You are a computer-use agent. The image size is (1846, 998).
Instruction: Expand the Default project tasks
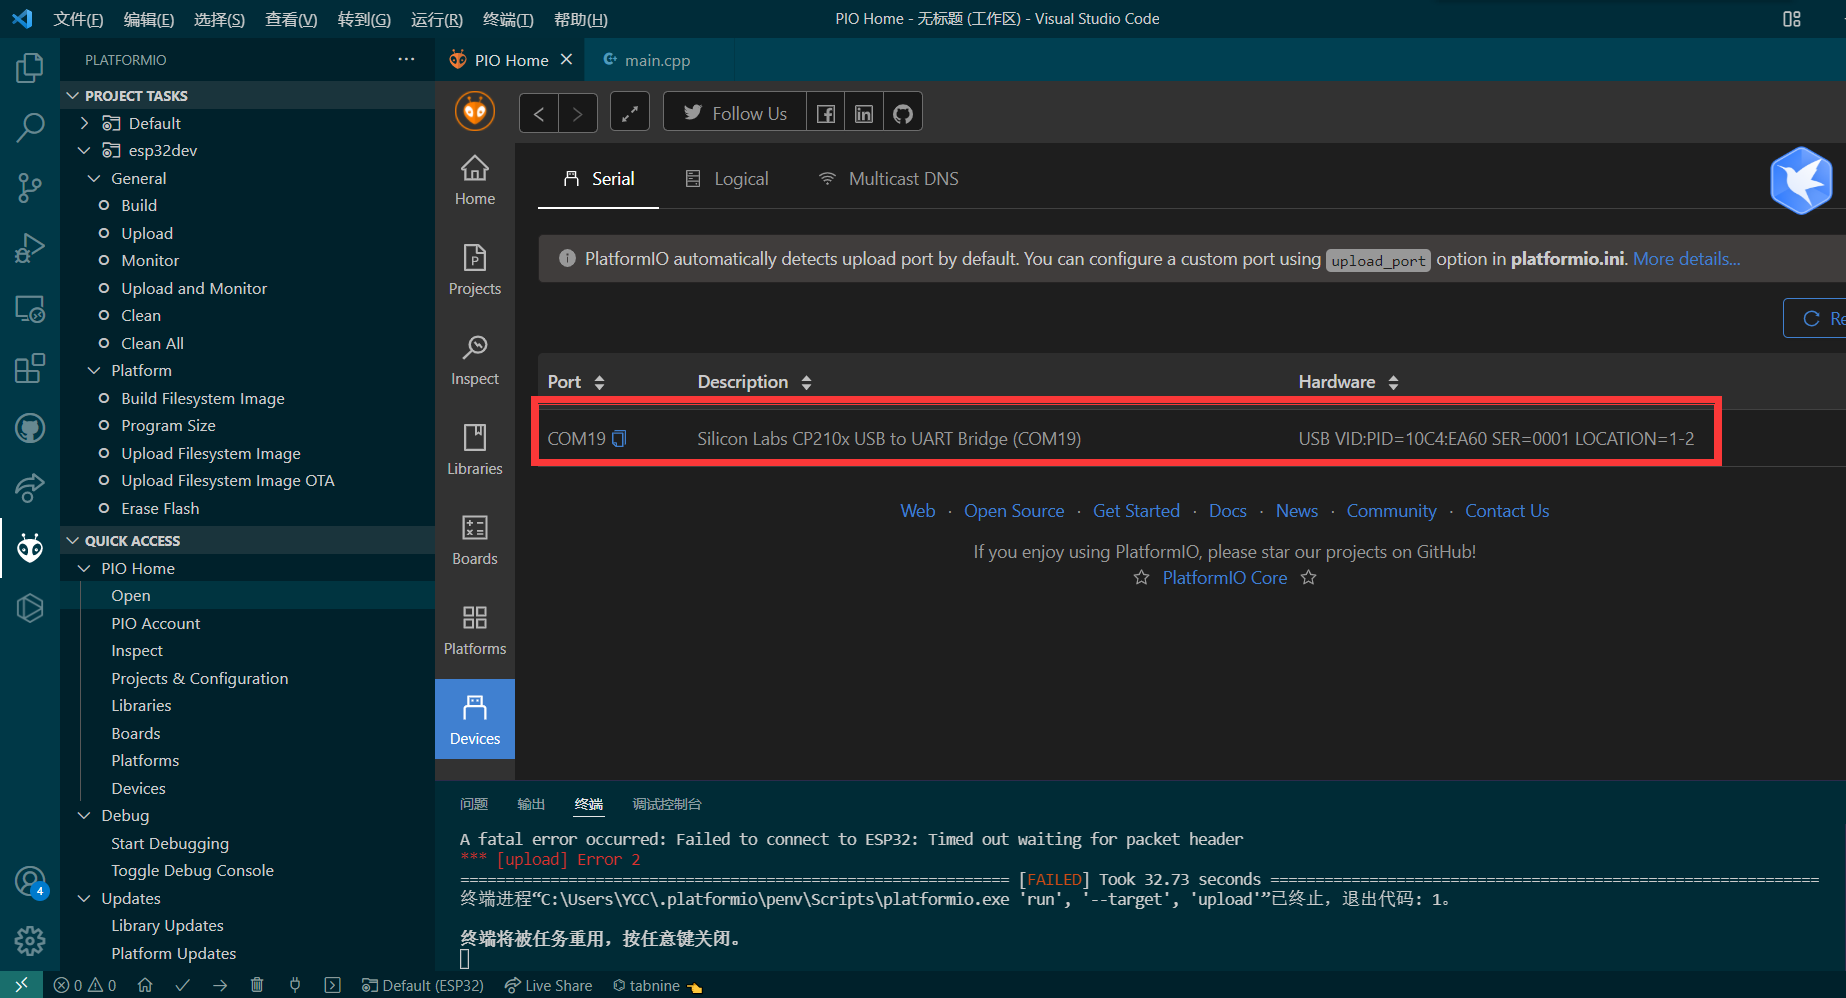click(84, 122)
